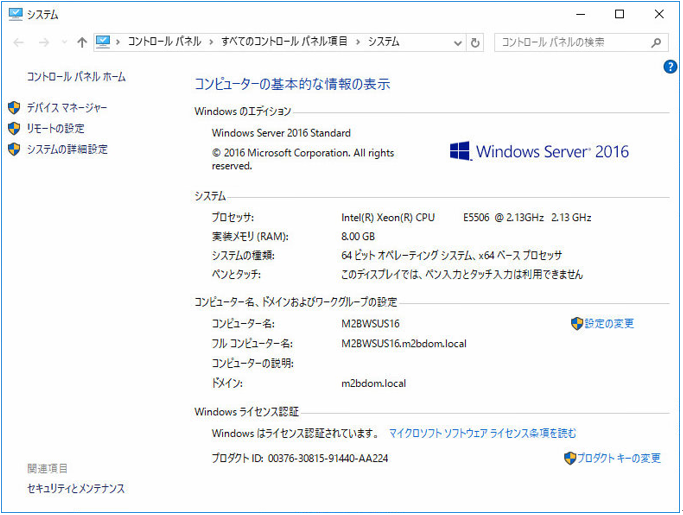Click the Windows Server 2016 logo
Viewport: 683px width, 515px height.
point(539,152)
